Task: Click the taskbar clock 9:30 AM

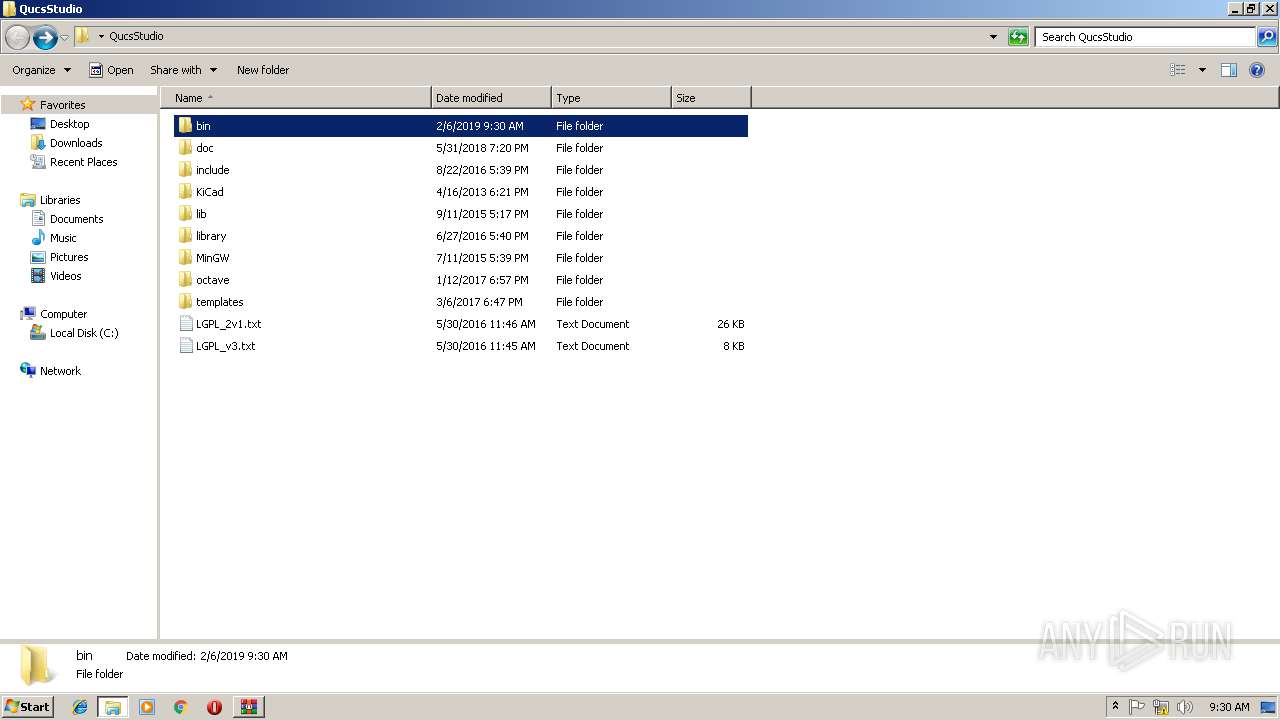Action: [x=1229, y=707]
